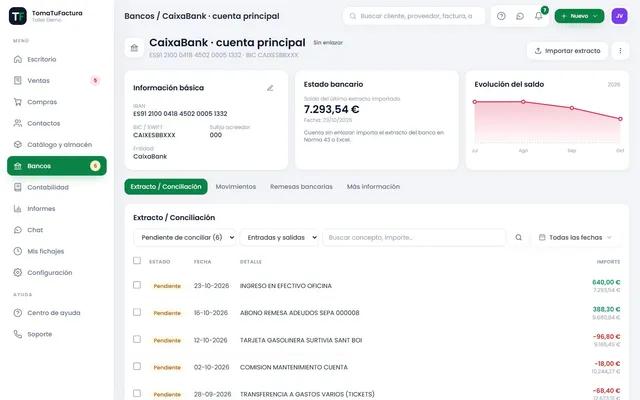This screenshot has width=640, height=400.
Task: Click the Importar extracto button
Action: coord(567,51)
